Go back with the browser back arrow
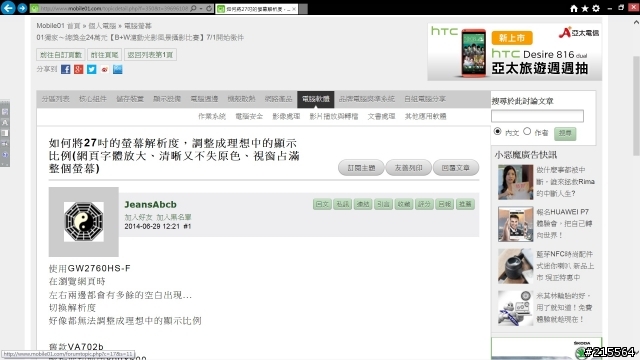640x360 pixels. pyautogui.click(x=8, y=8)
